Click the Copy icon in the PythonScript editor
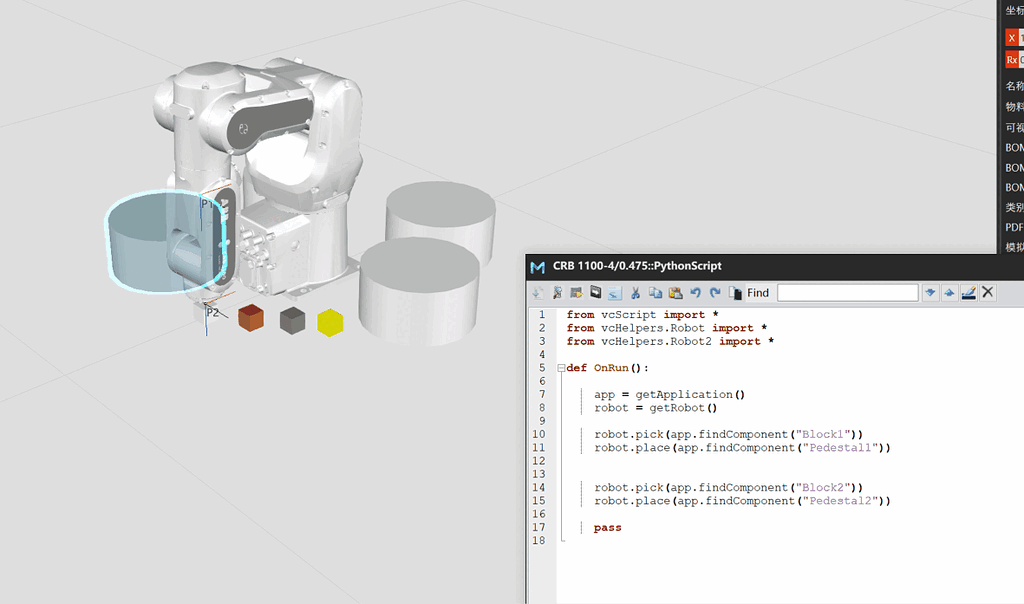Image resolution: width=1024 pixels, height=604 pixels. (657, 292)
